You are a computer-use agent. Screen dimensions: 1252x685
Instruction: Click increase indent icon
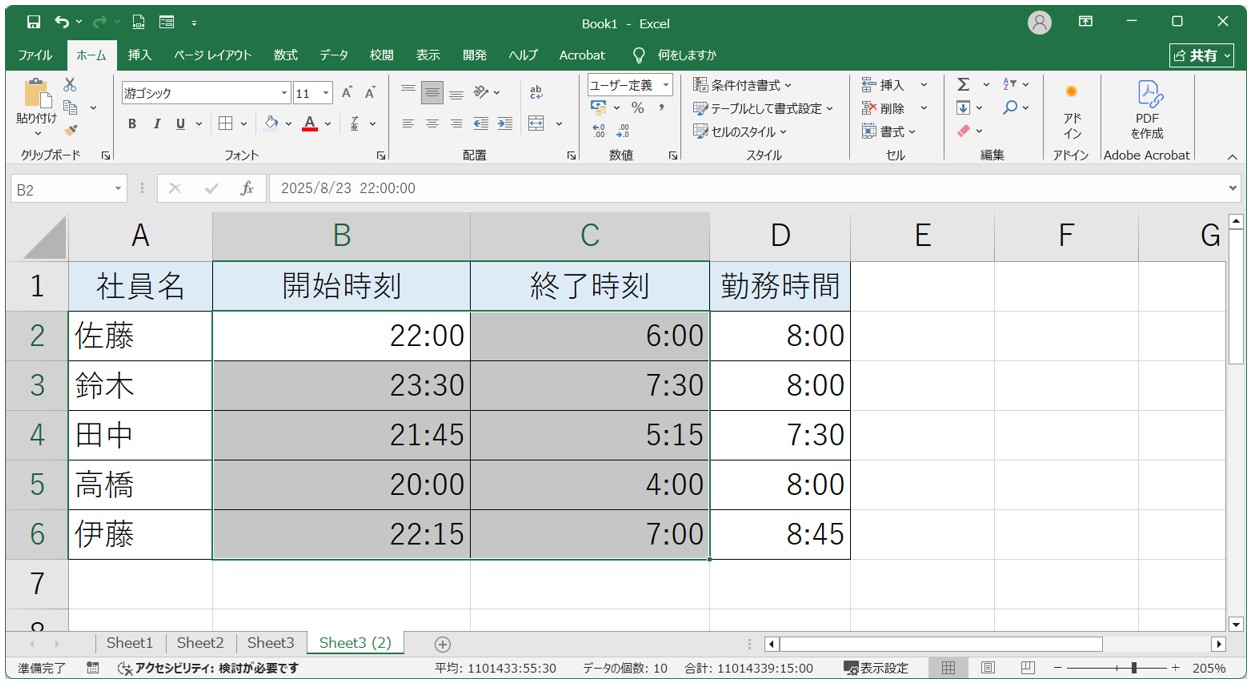click(x=505, y=124)
